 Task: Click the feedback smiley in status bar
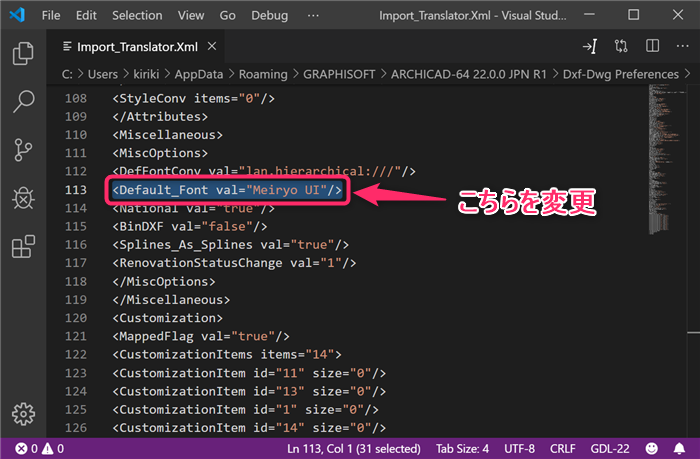click(652, 448)
